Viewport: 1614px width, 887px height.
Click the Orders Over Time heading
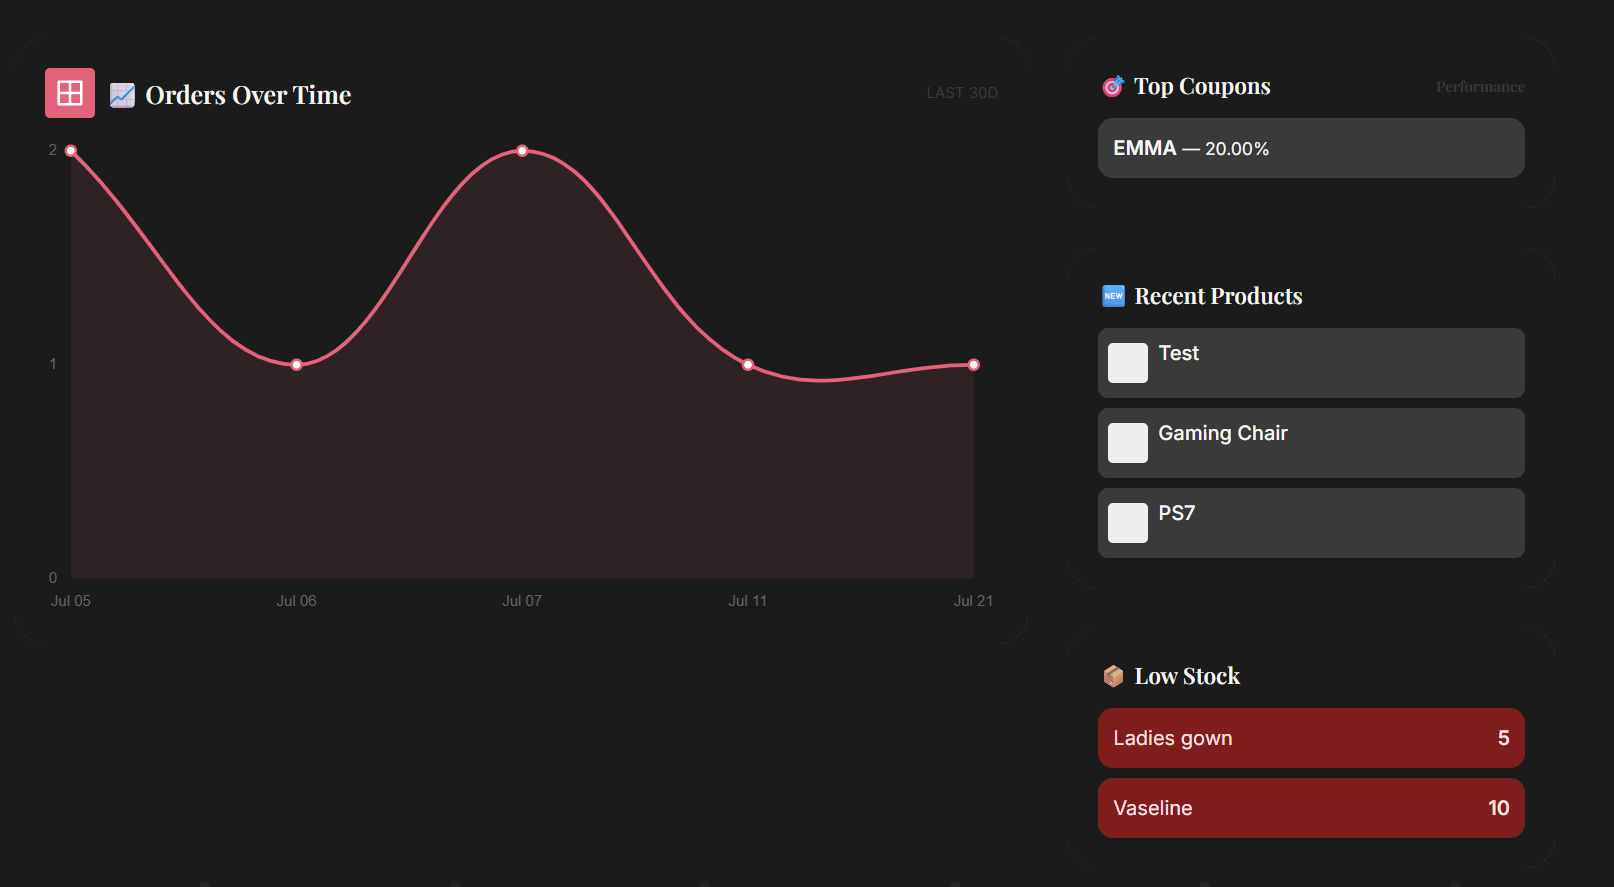248,95
